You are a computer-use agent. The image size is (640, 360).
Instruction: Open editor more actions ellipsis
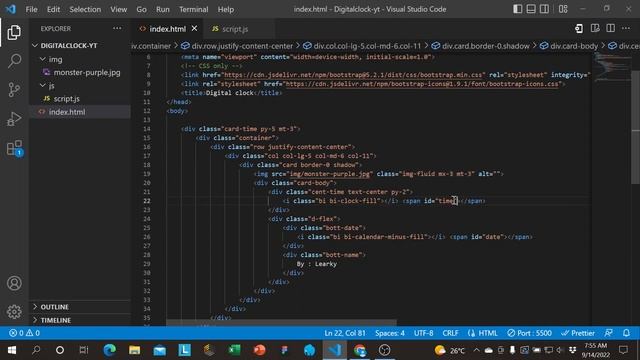point(626,29)
